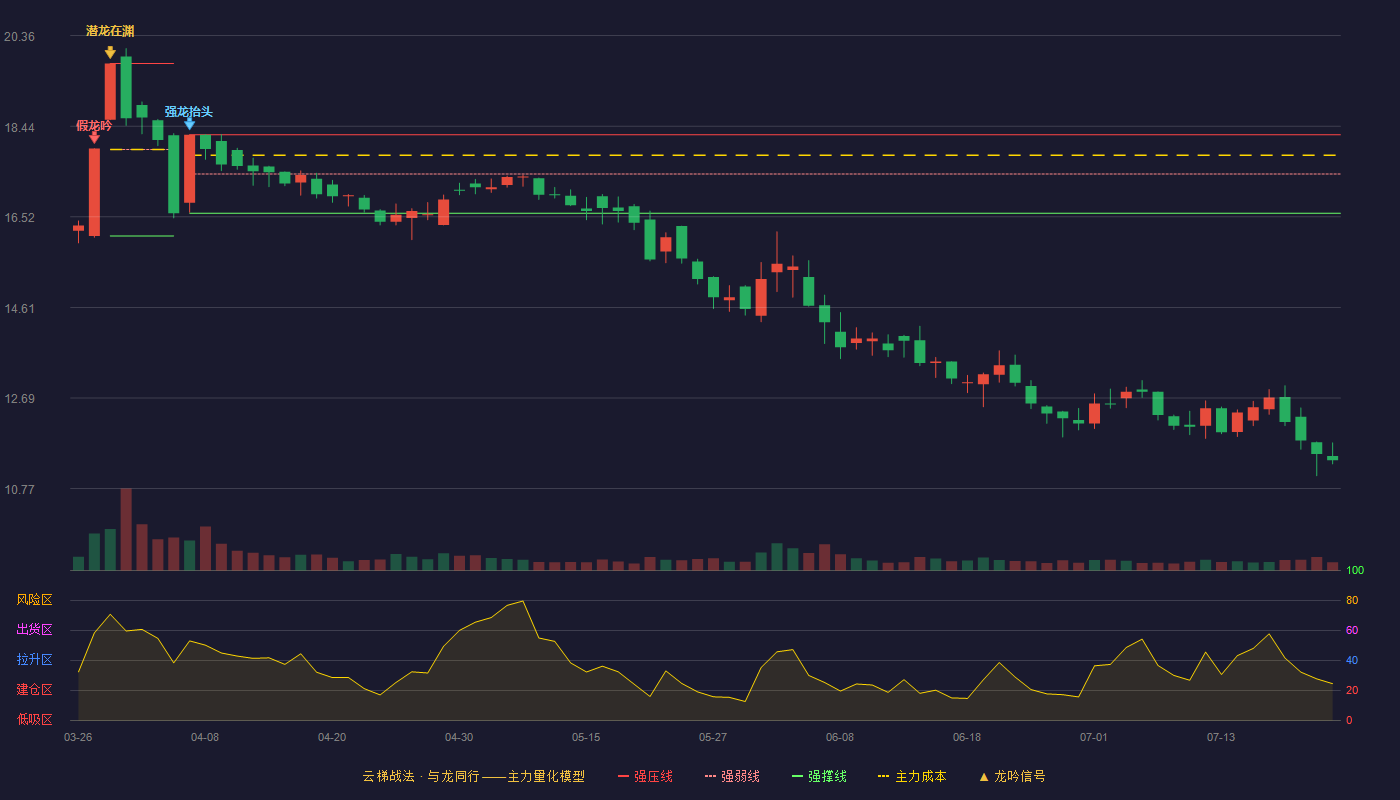1400x800 pixels.
Task: Click the 04-30 date axis label
Action: tap(459, 737)
